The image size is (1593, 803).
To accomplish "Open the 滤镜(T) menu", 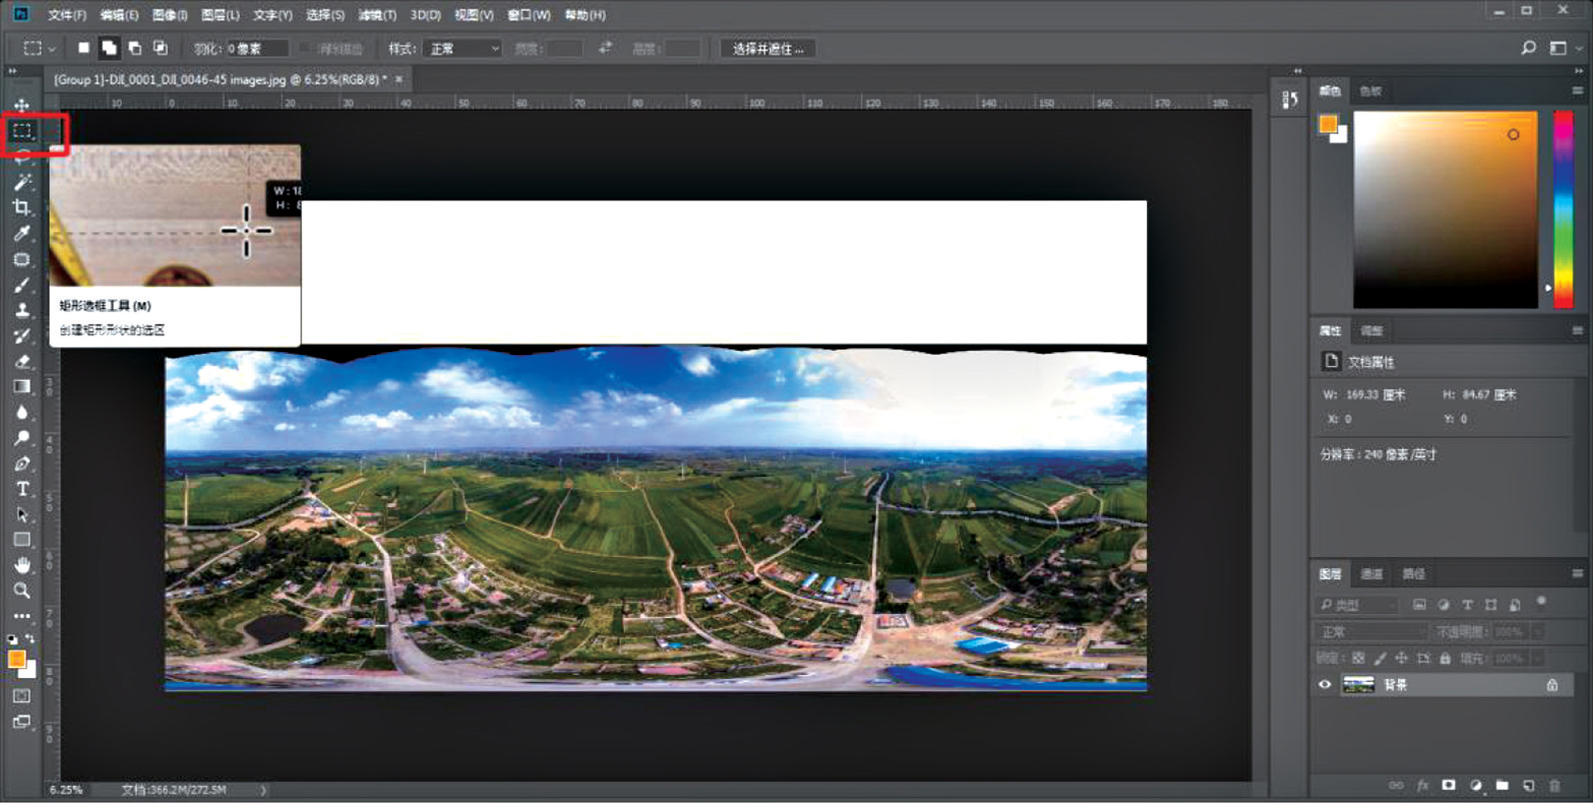I will click(377, 15).
